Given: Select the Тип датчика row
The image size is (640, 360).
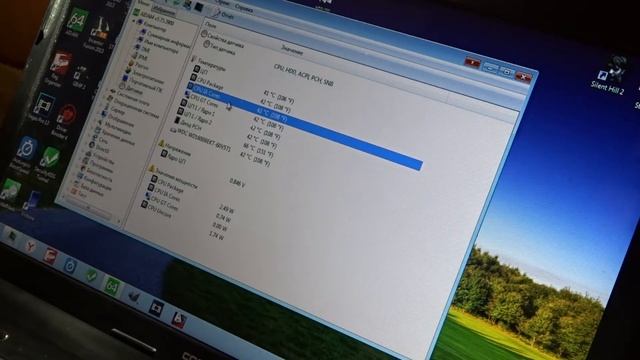Looking at the screenshot, I should click(221, 48).
